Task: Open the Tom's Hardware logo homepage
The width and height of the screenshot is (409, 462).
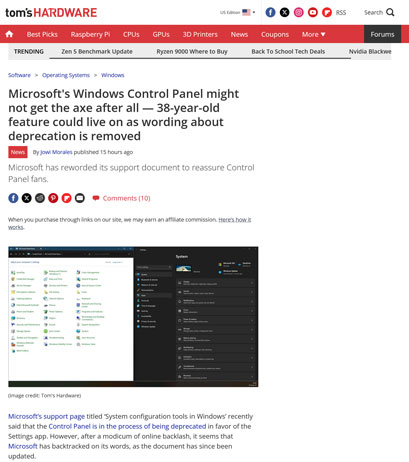Action: point(51,13)
